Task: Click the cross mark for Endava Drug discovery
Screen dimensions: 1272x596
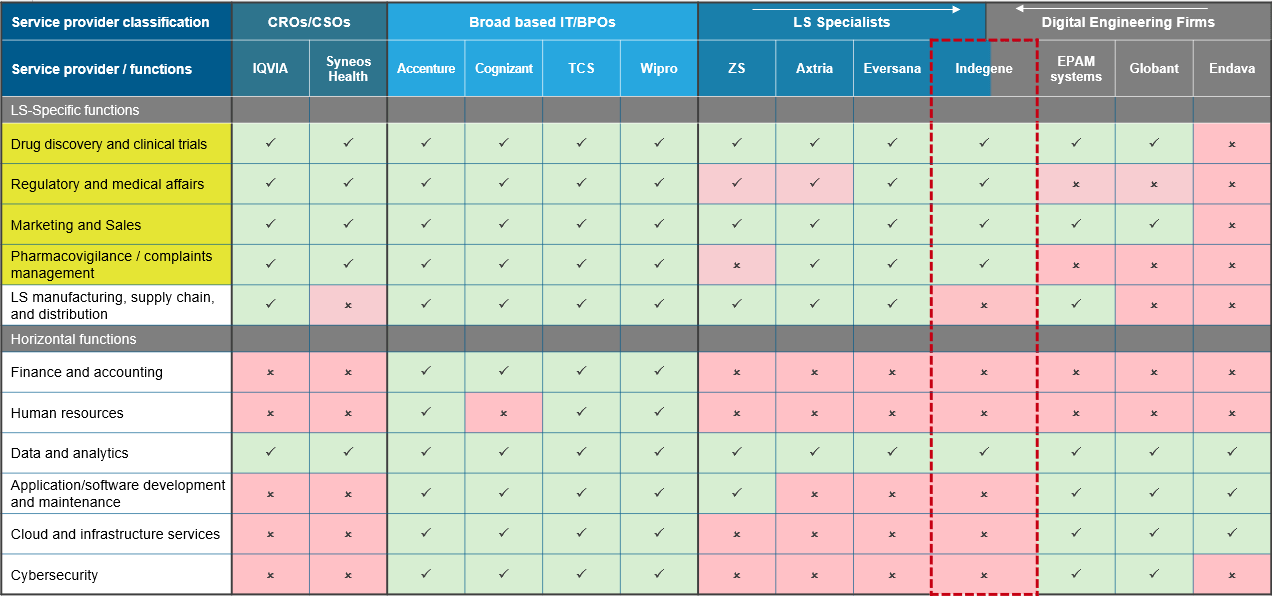Action: tap(1232, 144)
